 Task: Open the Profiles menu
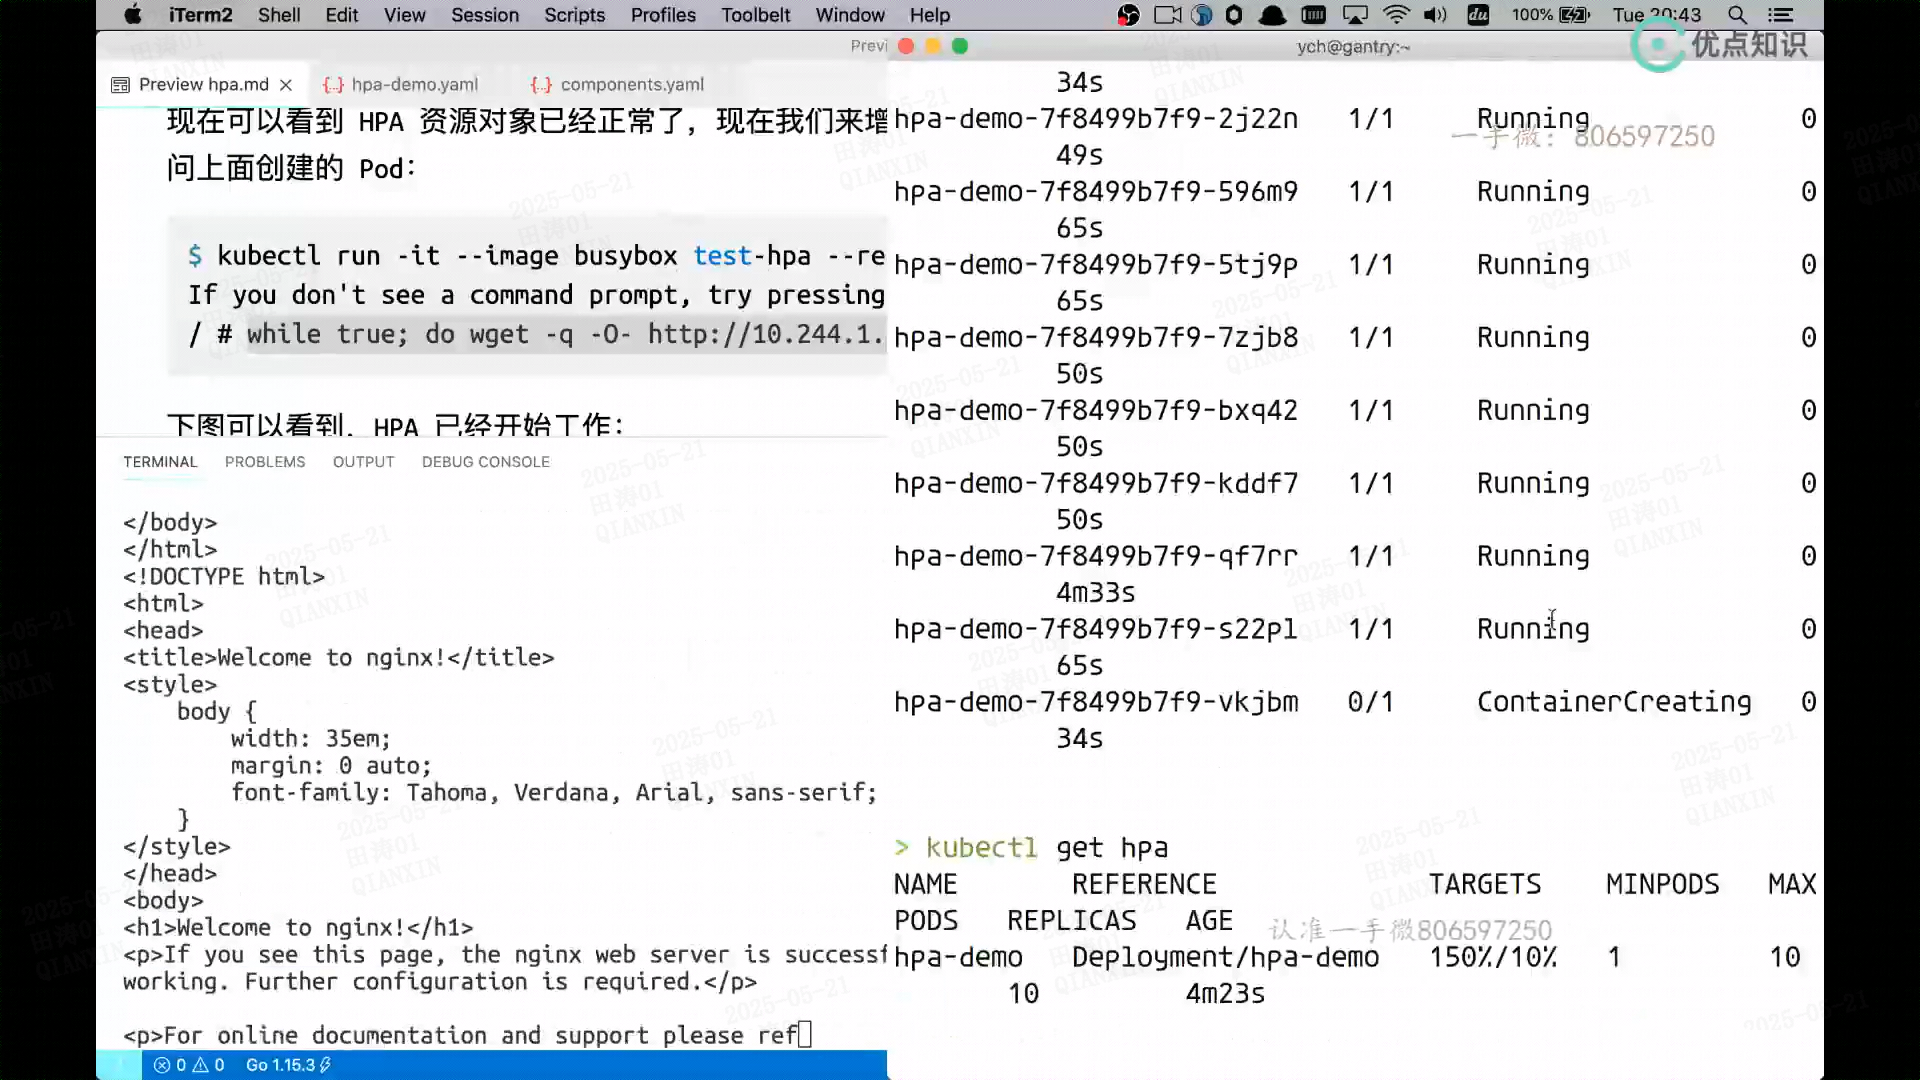click(x=662, y=15)
